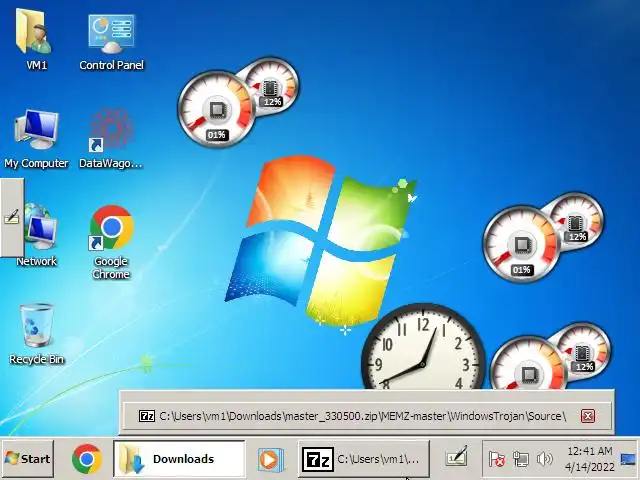Open the taskbar tablet input panel icon
Viewport: 640px width, 480px height.
point(456,457)
